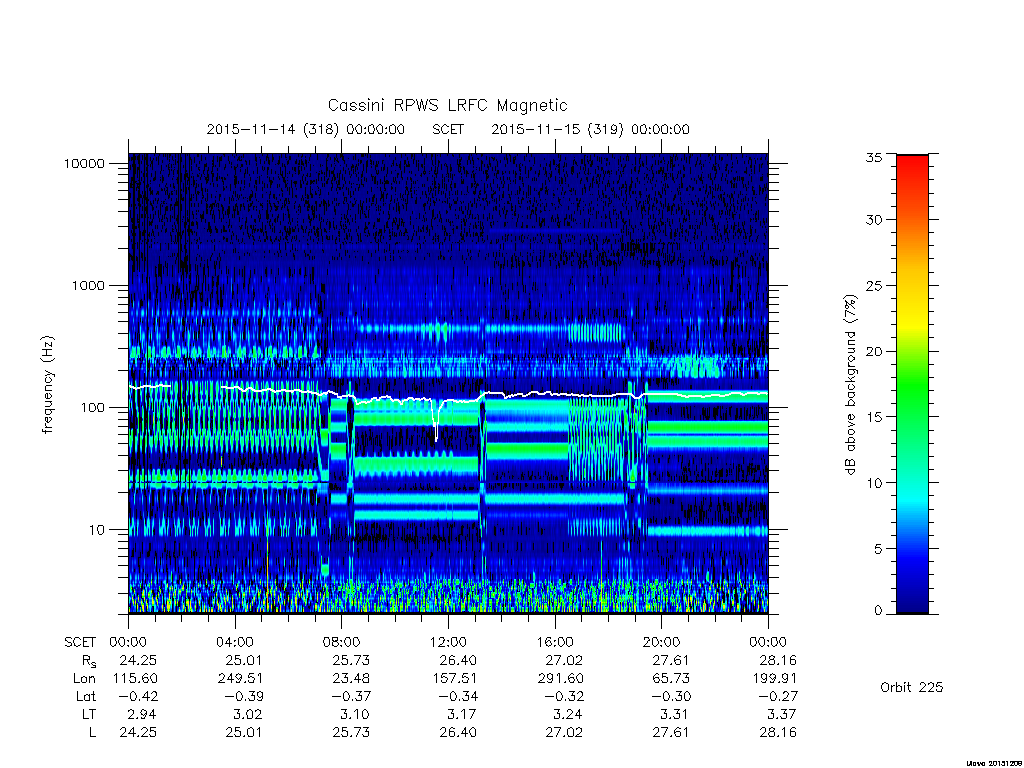Click the colorbar '0' tick label
Image resolution: width=1024 pixels, height=768 pixels.
tap(878, 611)
